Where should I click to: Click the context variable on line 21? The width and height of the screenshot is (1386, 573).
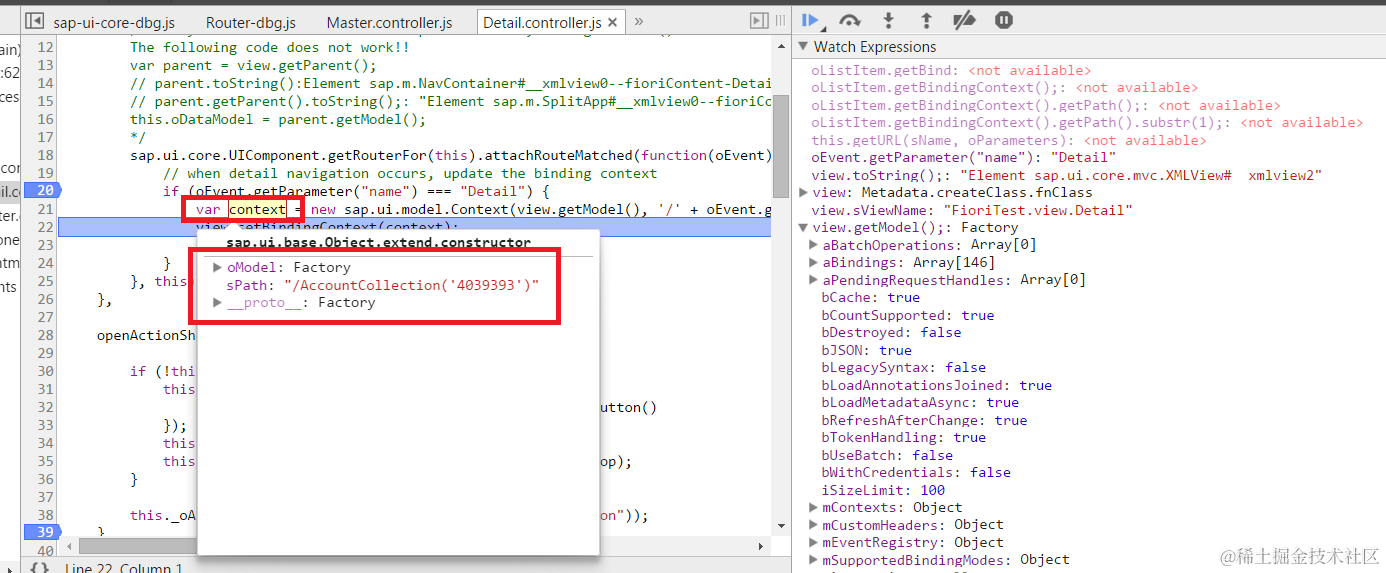[x=257, y=209]
